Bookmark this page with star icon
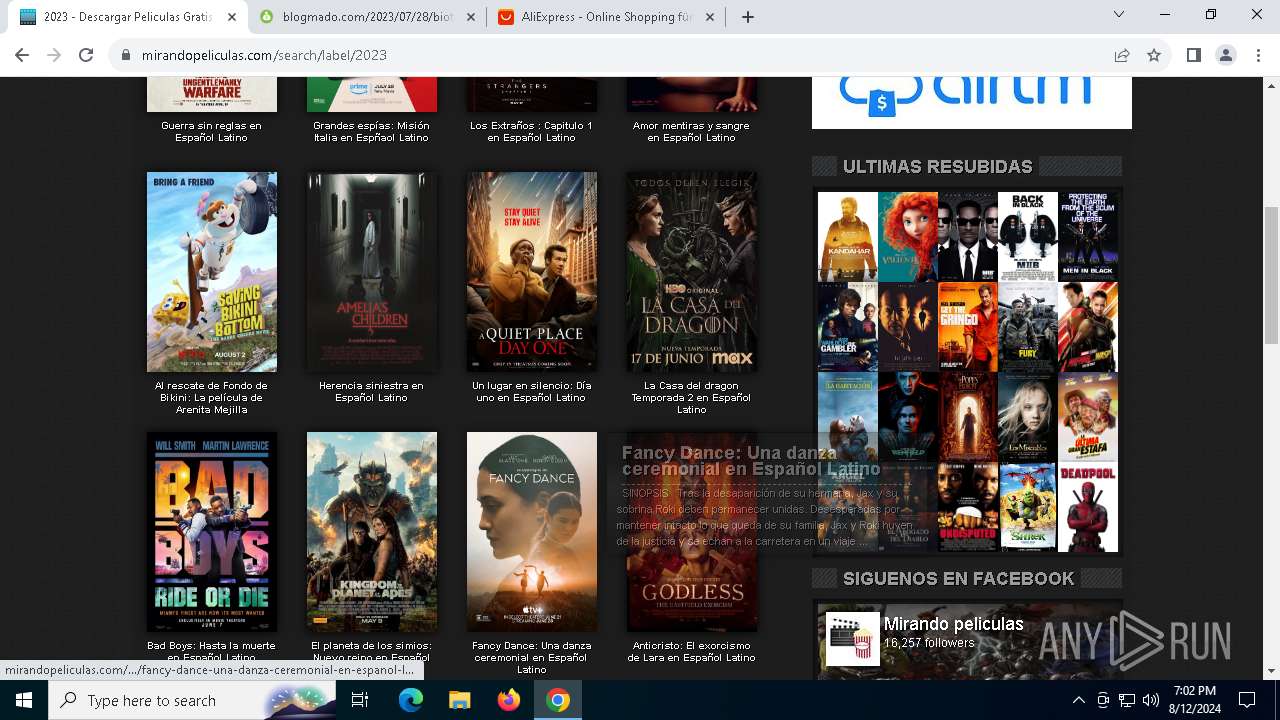1280x720 pixels. pos(1154,55)
